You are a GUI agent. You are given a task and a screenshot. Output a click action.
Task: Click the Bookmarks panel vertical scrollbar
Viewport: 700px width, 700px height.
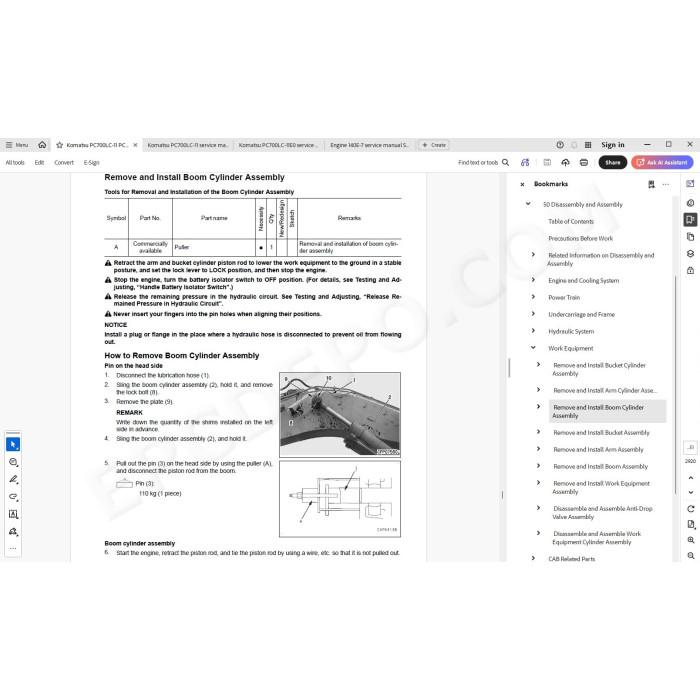[675, 384]
